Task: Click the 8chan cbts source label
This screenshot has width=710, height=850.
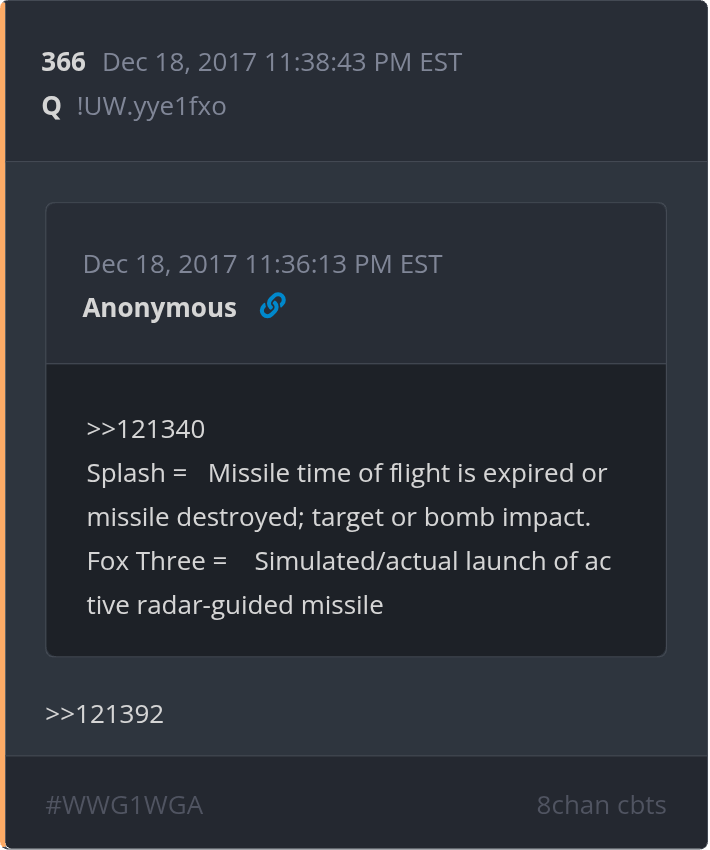Action: click(x=601, y=805)
